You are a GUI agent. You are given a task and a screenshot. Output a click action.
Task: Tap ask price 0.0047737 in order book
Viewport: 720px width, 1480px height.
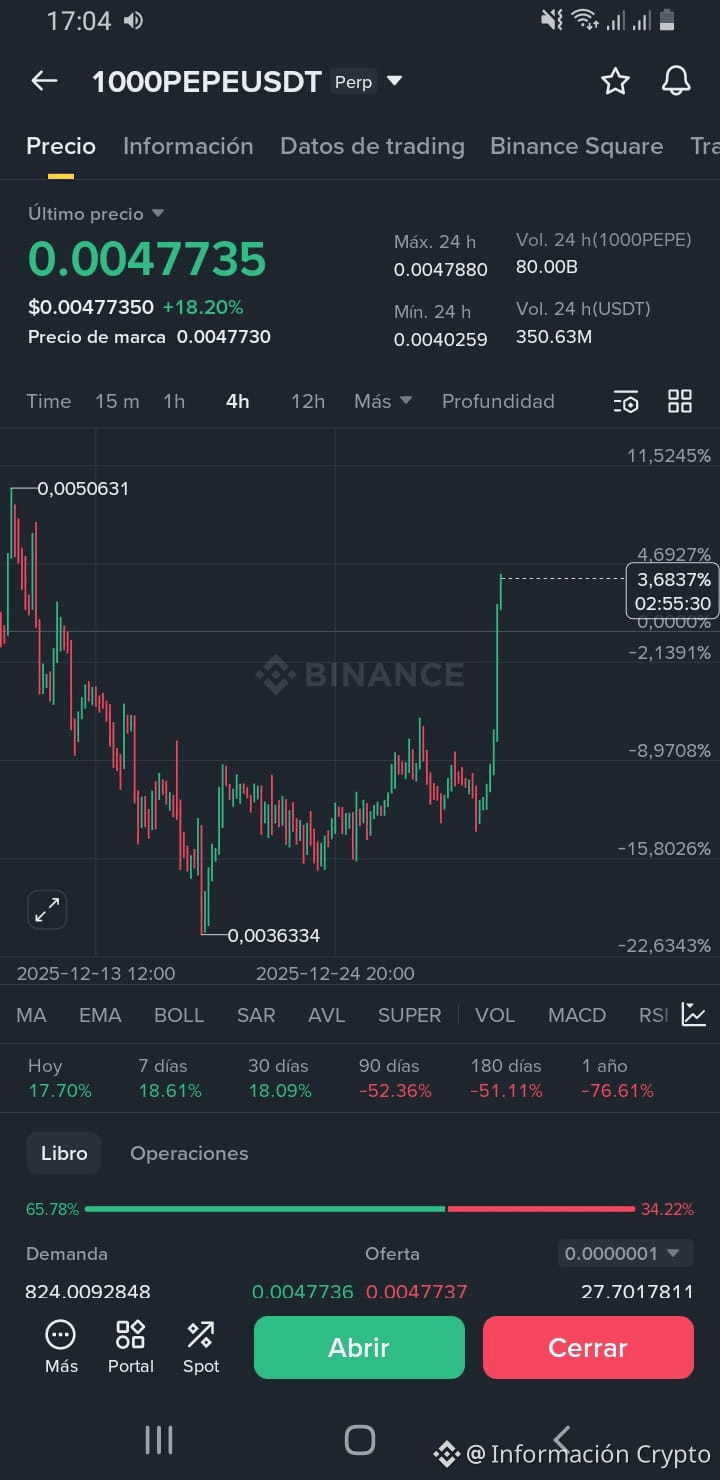tap(417, 1291)
